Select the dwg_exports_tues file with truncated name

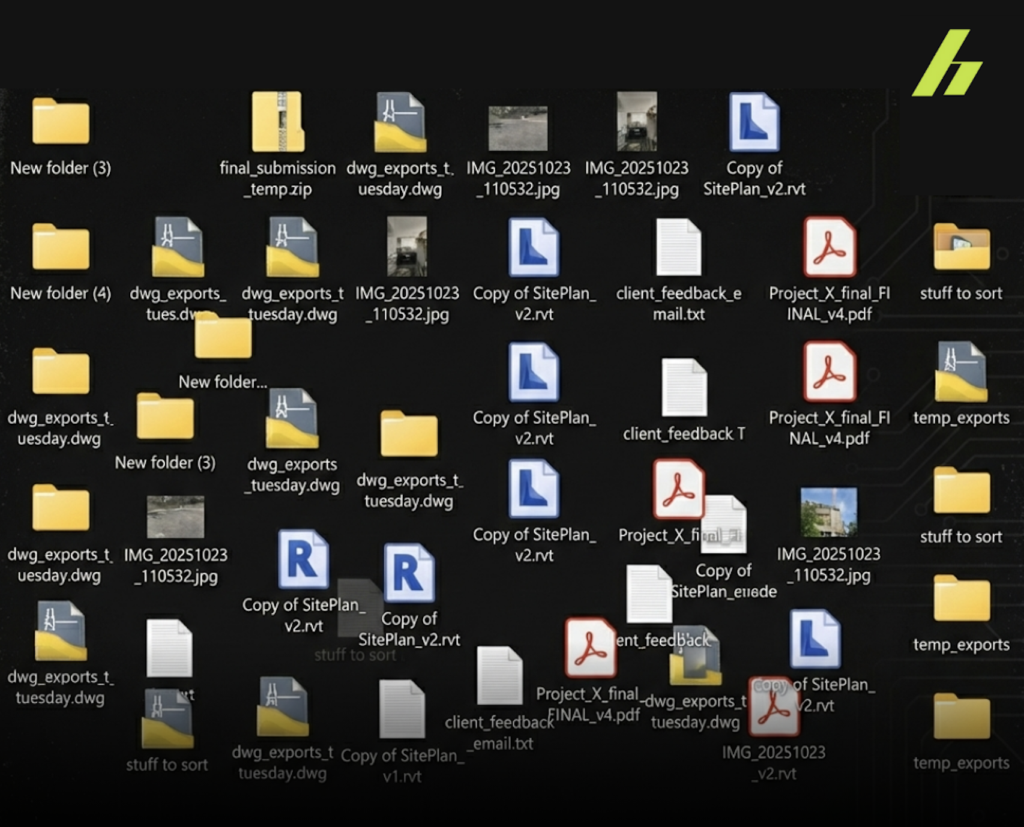click(x=177, y=248)
